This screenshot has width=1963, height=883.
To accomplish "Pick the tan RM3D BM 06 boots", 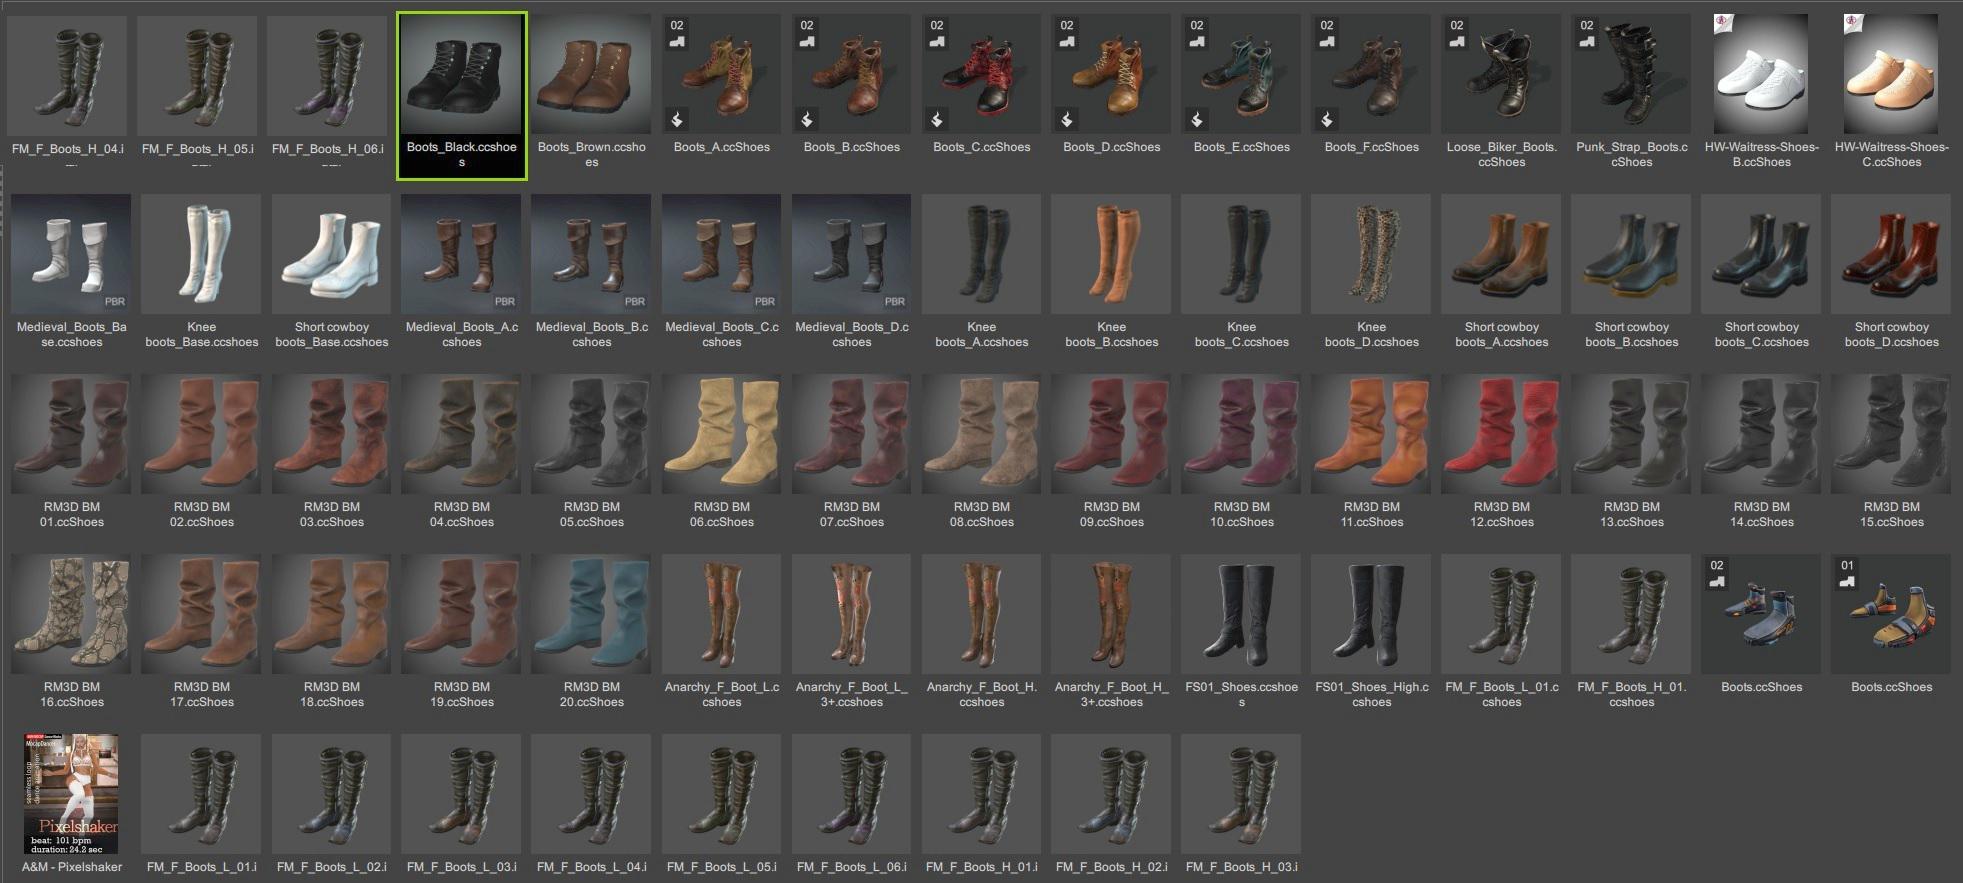I will click(x=721, y=434).
